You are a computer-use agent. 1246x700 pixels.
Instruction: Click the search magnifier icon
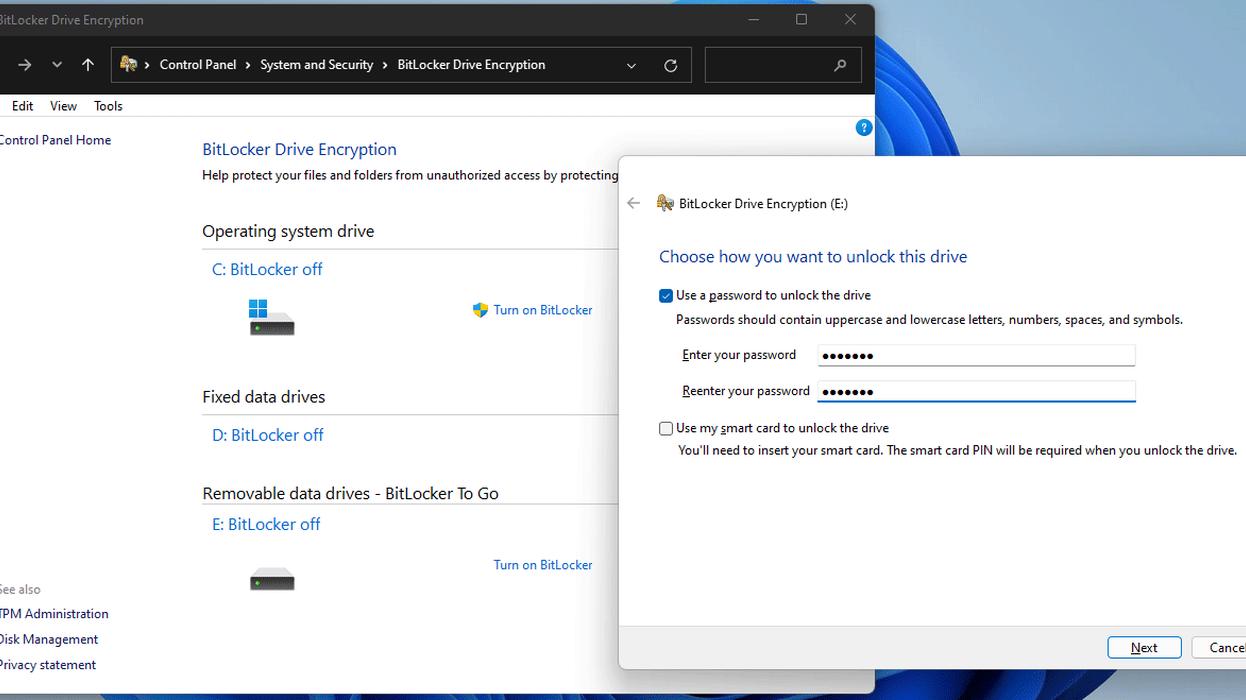(x=840, y=65)
